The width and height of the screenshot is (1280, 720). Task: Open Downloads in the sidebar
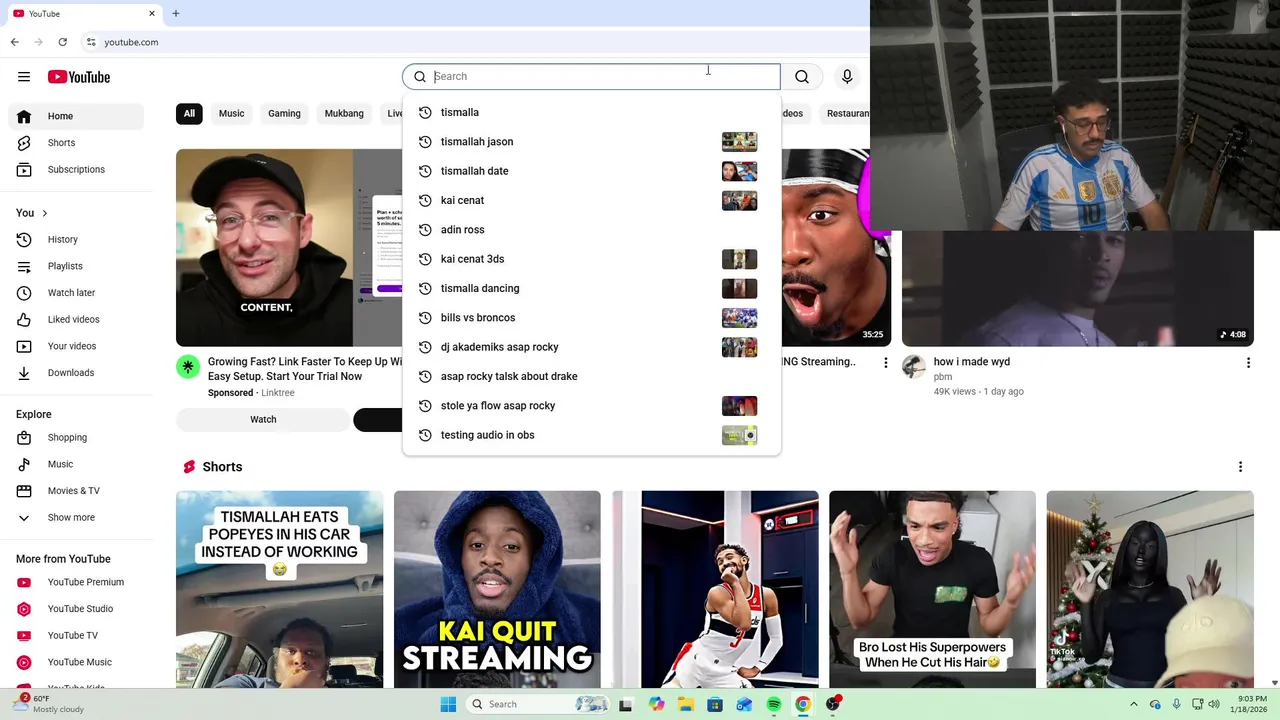pos(76,373)
